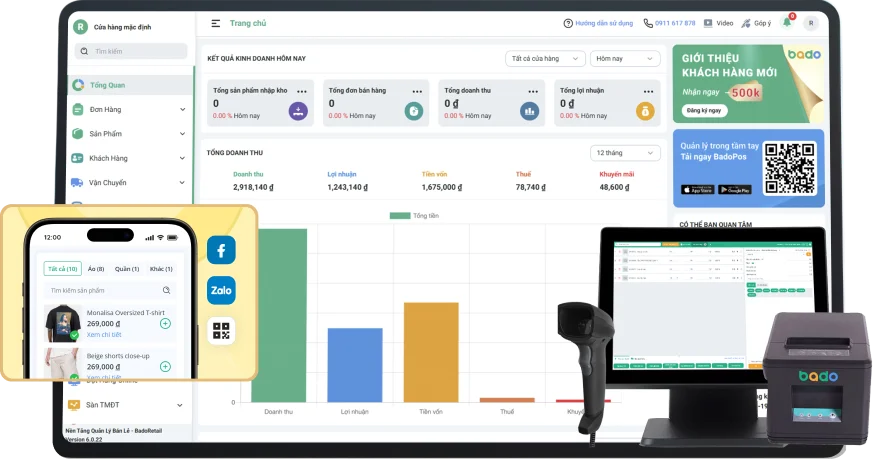This screenshot has height=460, width=878.
Task: Open the 12 tháng range dropdown
Action: click(x=625, y=153)
